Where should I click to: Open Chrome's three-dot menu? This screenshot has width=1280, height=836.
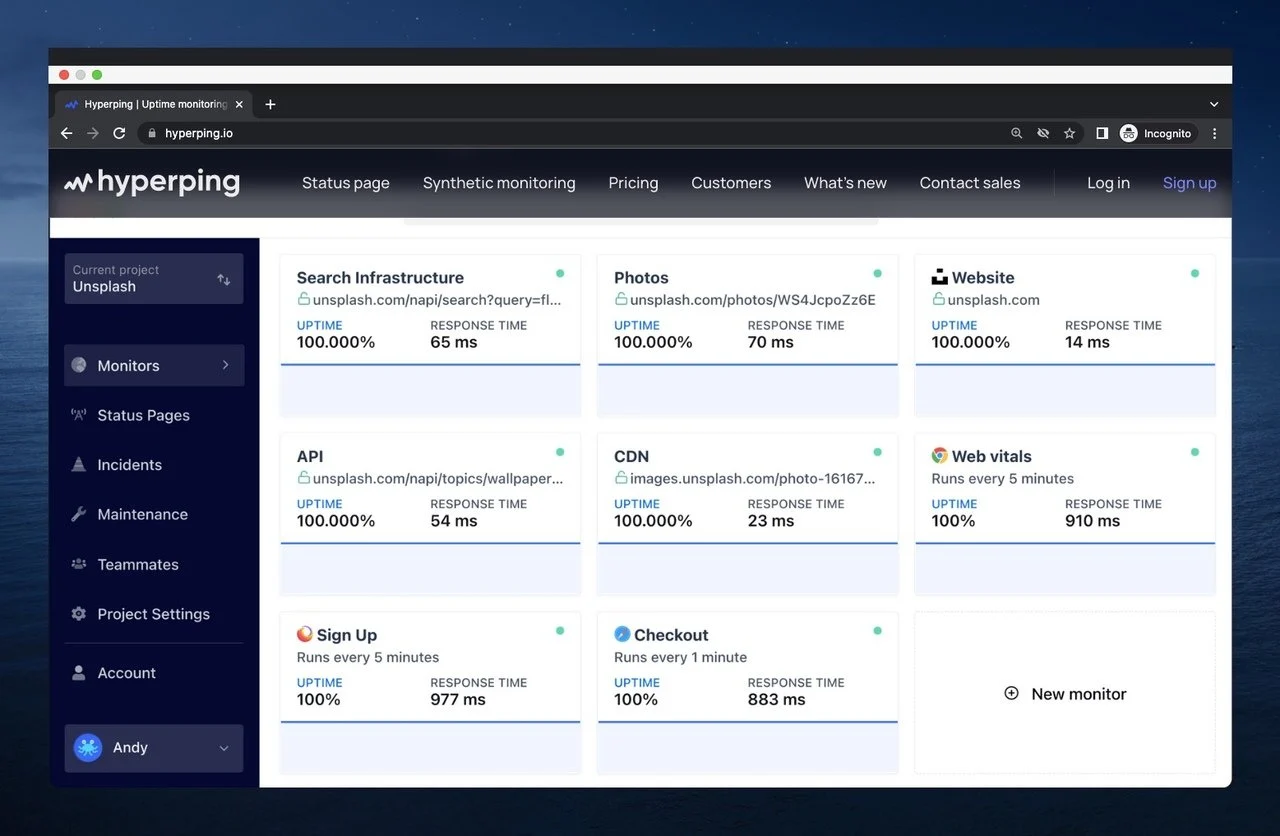coord(1215,133)
